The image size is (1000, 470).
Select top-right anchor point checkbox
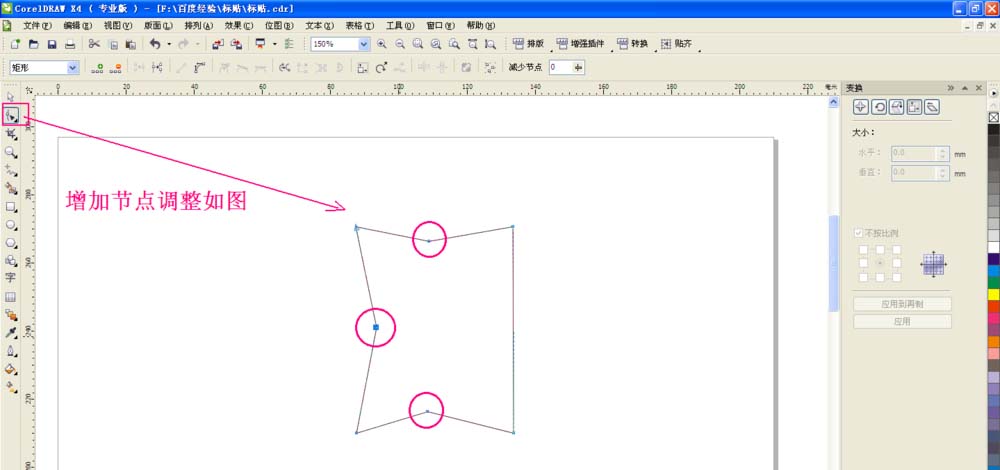tap(897, 249)
